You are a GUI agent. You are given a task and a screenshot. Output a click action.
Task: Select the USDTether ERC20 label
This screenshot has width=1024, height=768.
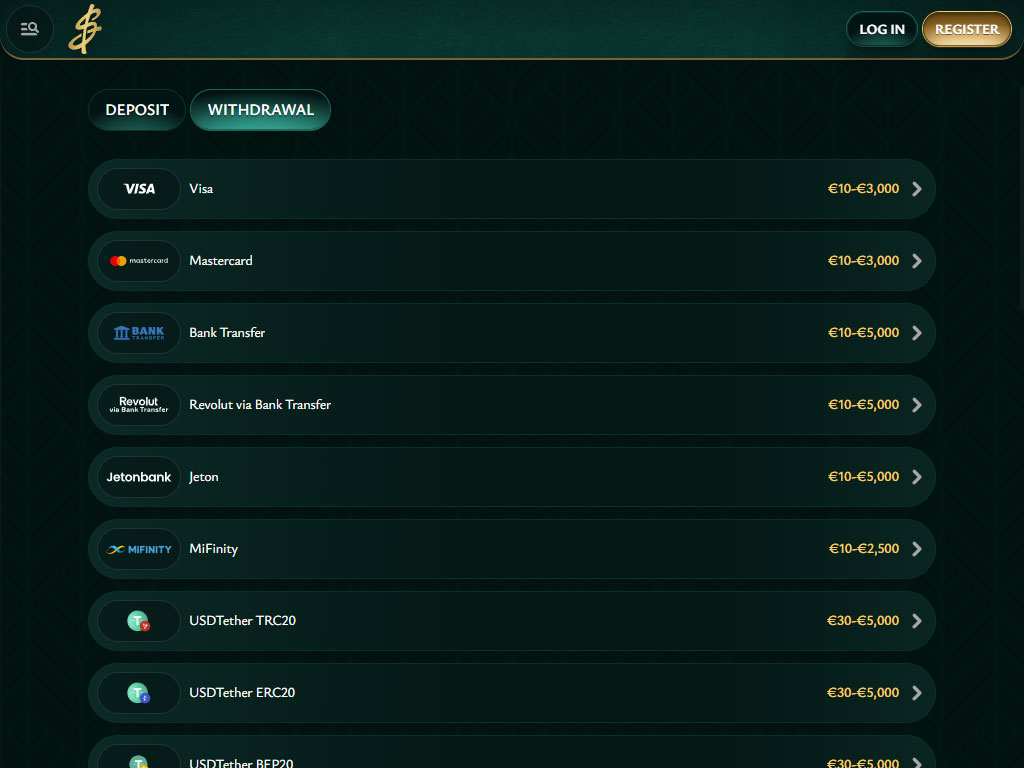click(x=242, y=693)
